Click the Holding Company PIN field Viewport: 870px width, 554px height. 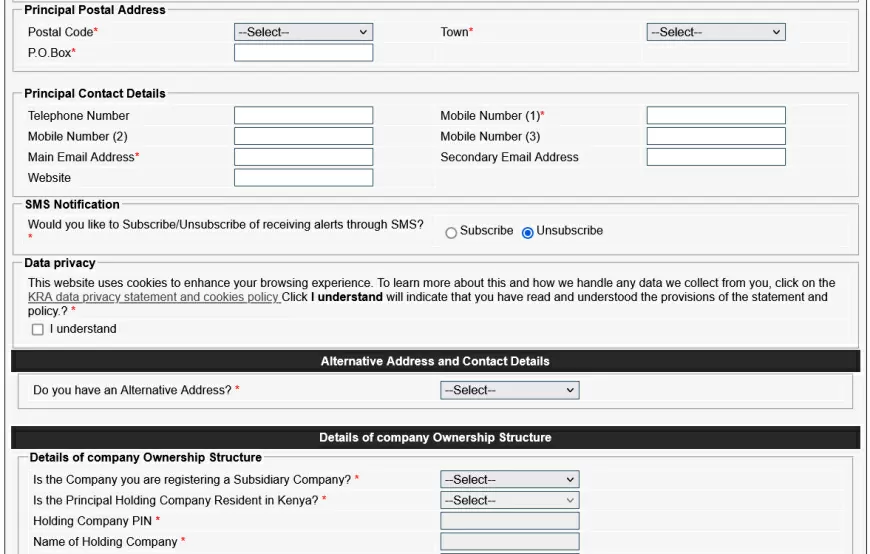509,521
